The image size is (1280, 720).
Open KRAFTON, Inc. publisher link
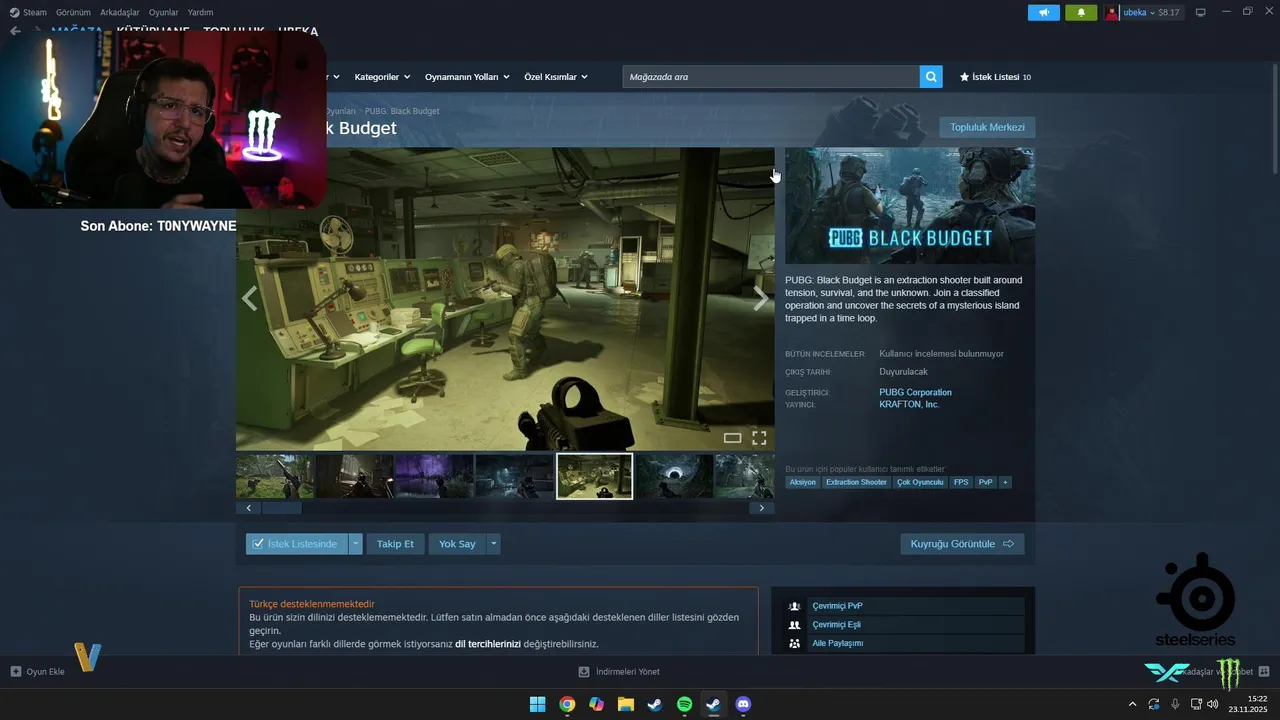(x=909, y=404)
